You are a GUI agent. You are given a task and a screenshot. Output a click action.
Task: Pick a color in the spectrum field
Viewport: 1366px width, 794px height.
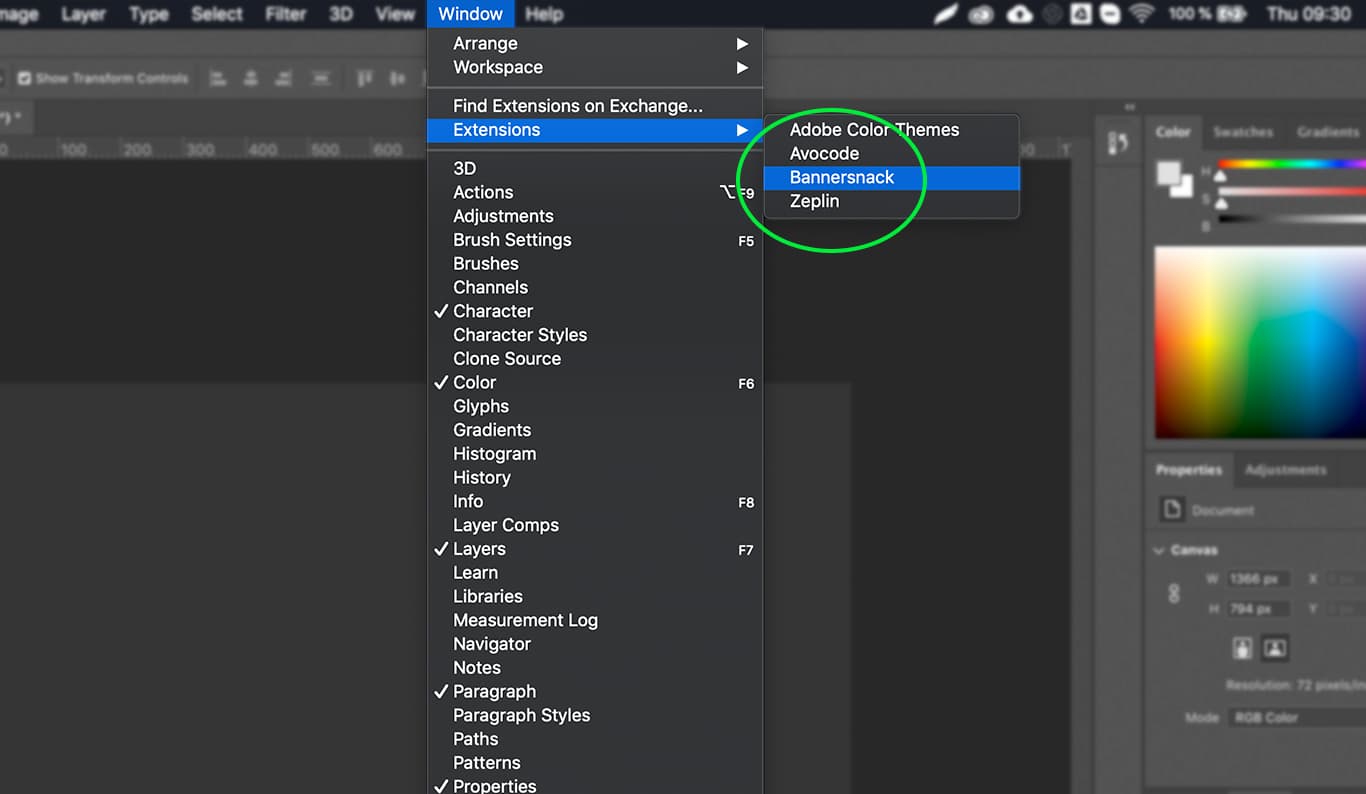point(1260,342)
